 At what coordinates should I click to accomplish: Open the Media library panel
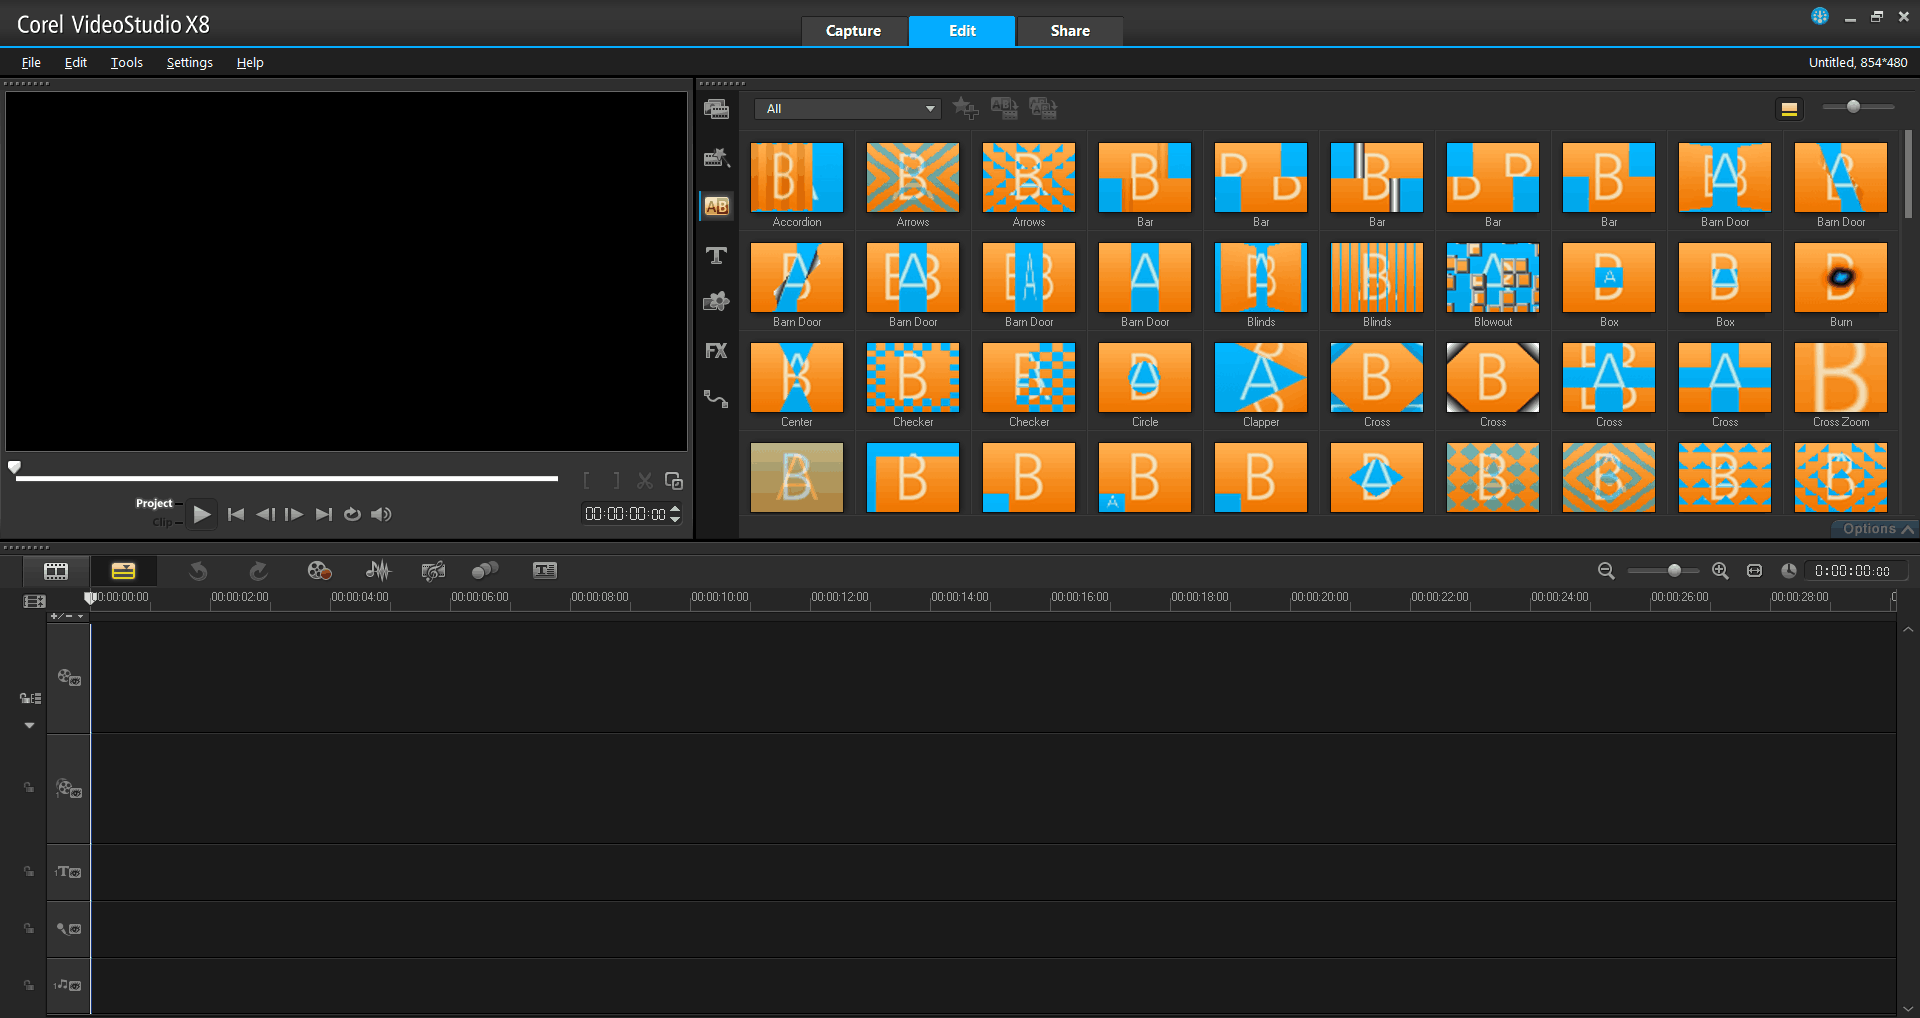point(716,109)
